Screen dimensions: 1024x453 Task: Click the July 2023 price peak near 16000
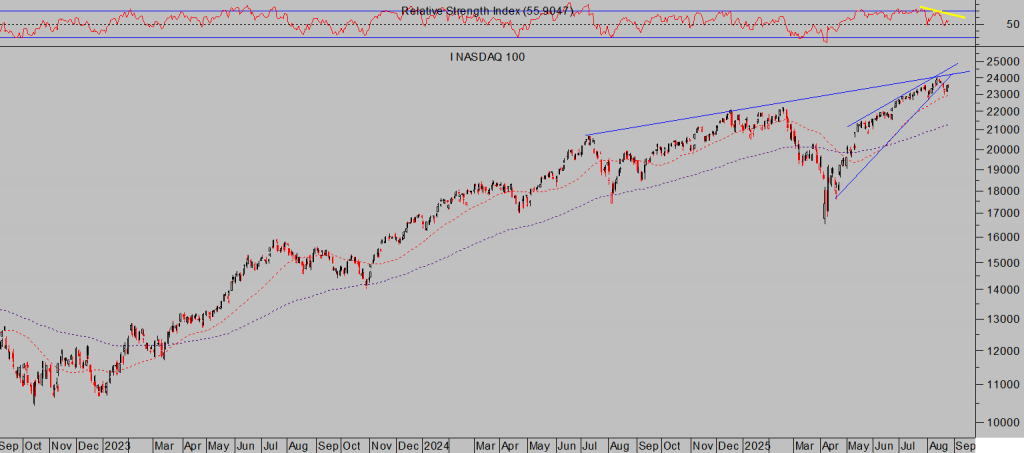275,241
